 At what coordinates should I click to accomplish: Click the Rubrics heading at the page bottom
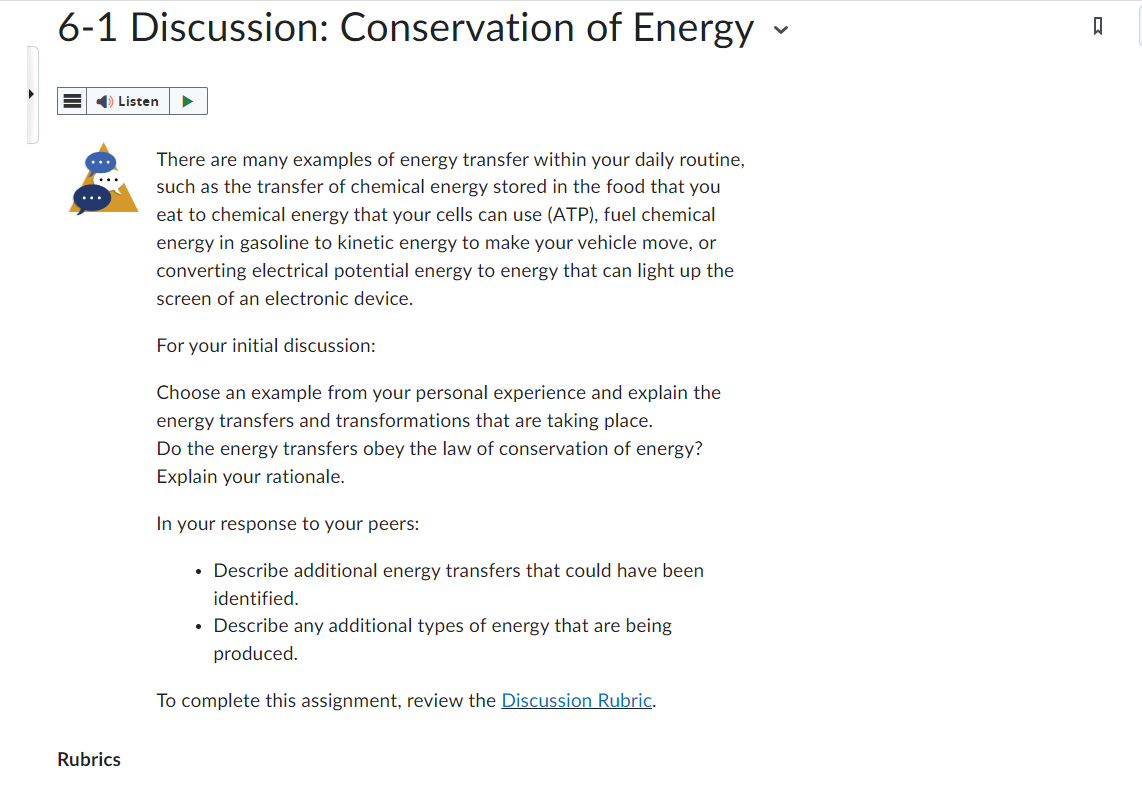88,759
